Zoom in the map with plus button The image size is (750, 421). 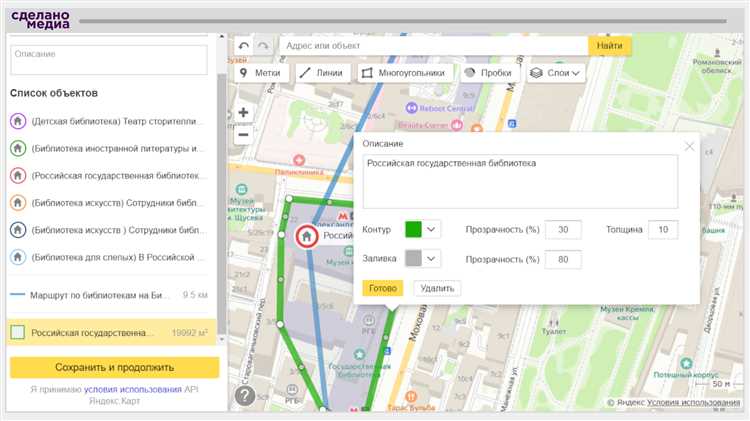[243, 113]
